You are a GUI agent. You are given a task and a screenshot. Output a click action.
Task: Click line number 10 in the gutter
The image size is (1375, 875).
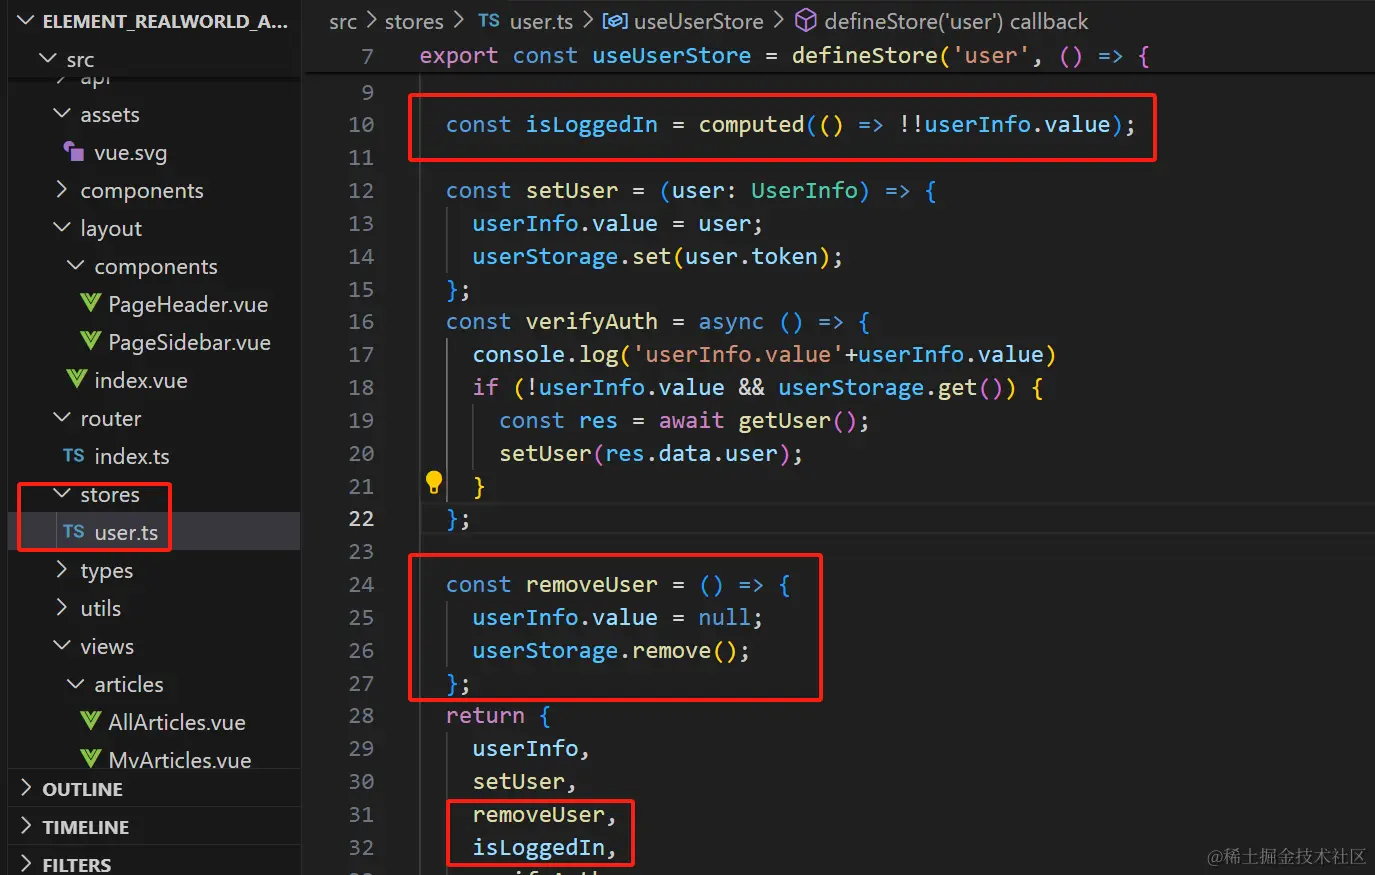click(361, 124)
